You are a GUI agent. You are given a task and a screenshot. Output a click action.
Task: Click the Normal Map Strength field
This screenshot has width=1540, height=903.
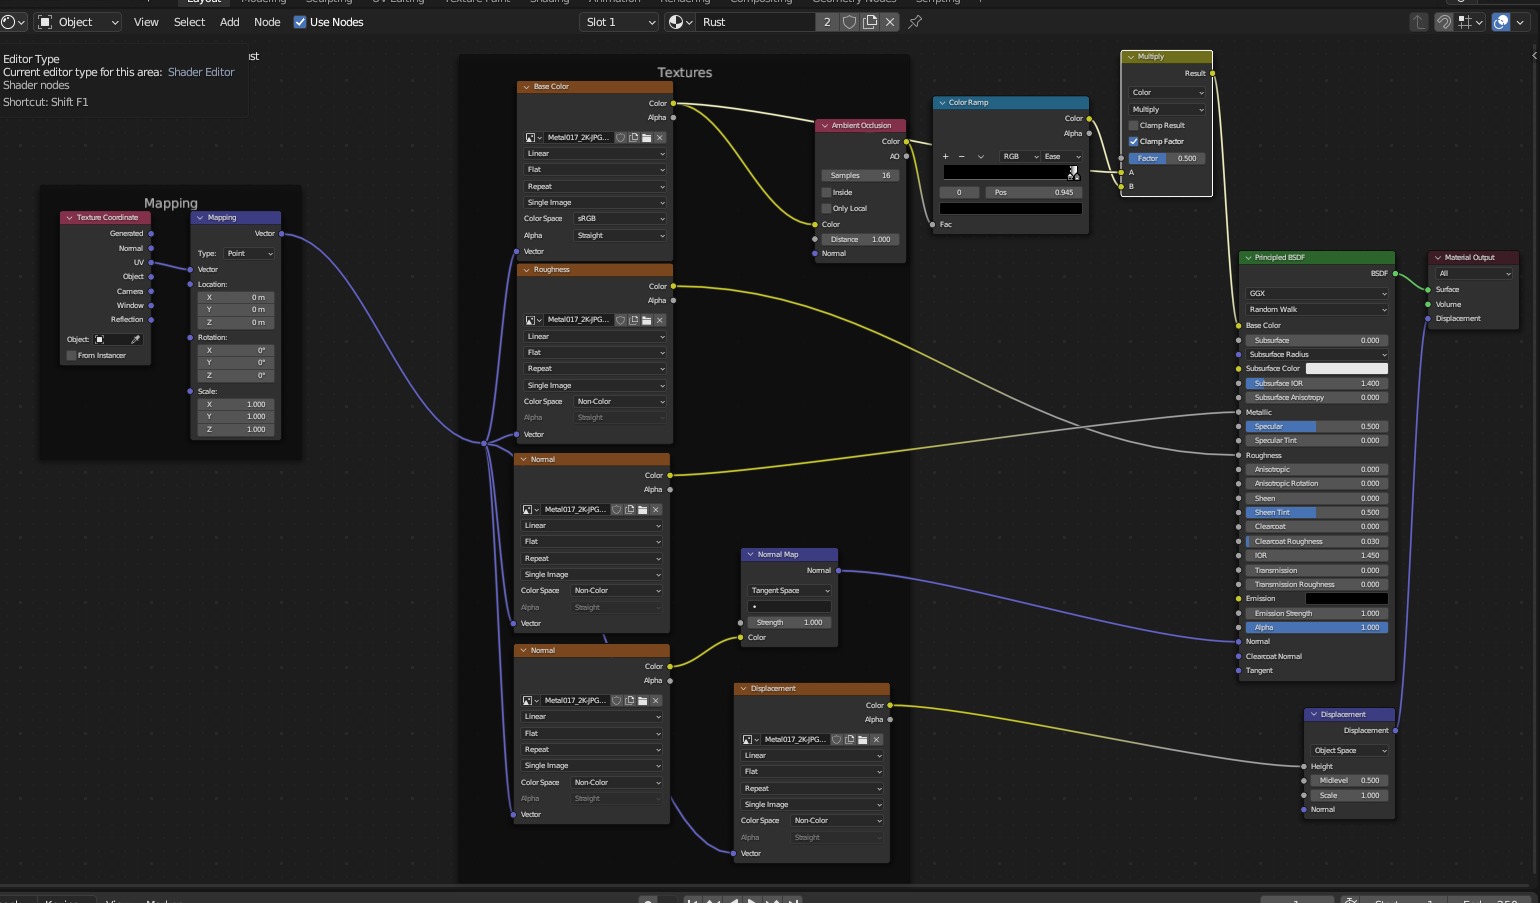789,622
